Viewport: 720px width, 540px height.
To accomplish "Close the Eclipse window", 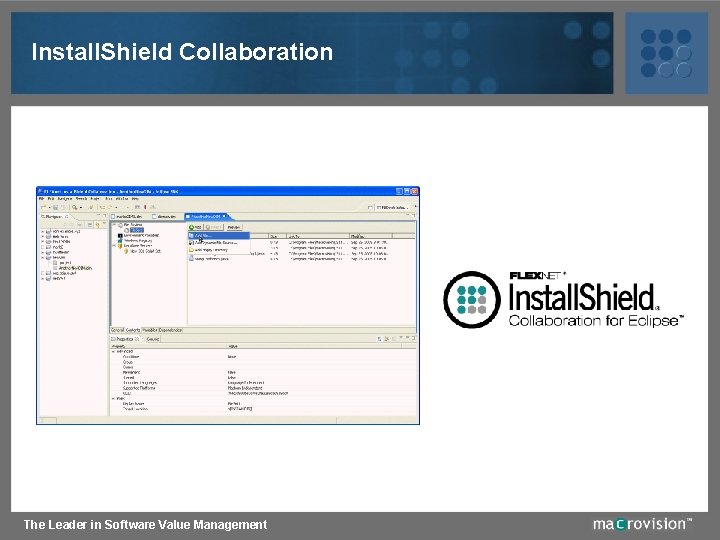I will 414,191.
